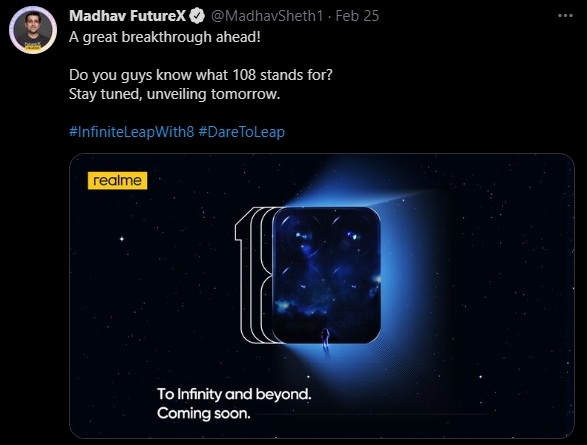587x445 pixels.
Task: Click the "Coming soon." text in image
Action: pos(204,414)
